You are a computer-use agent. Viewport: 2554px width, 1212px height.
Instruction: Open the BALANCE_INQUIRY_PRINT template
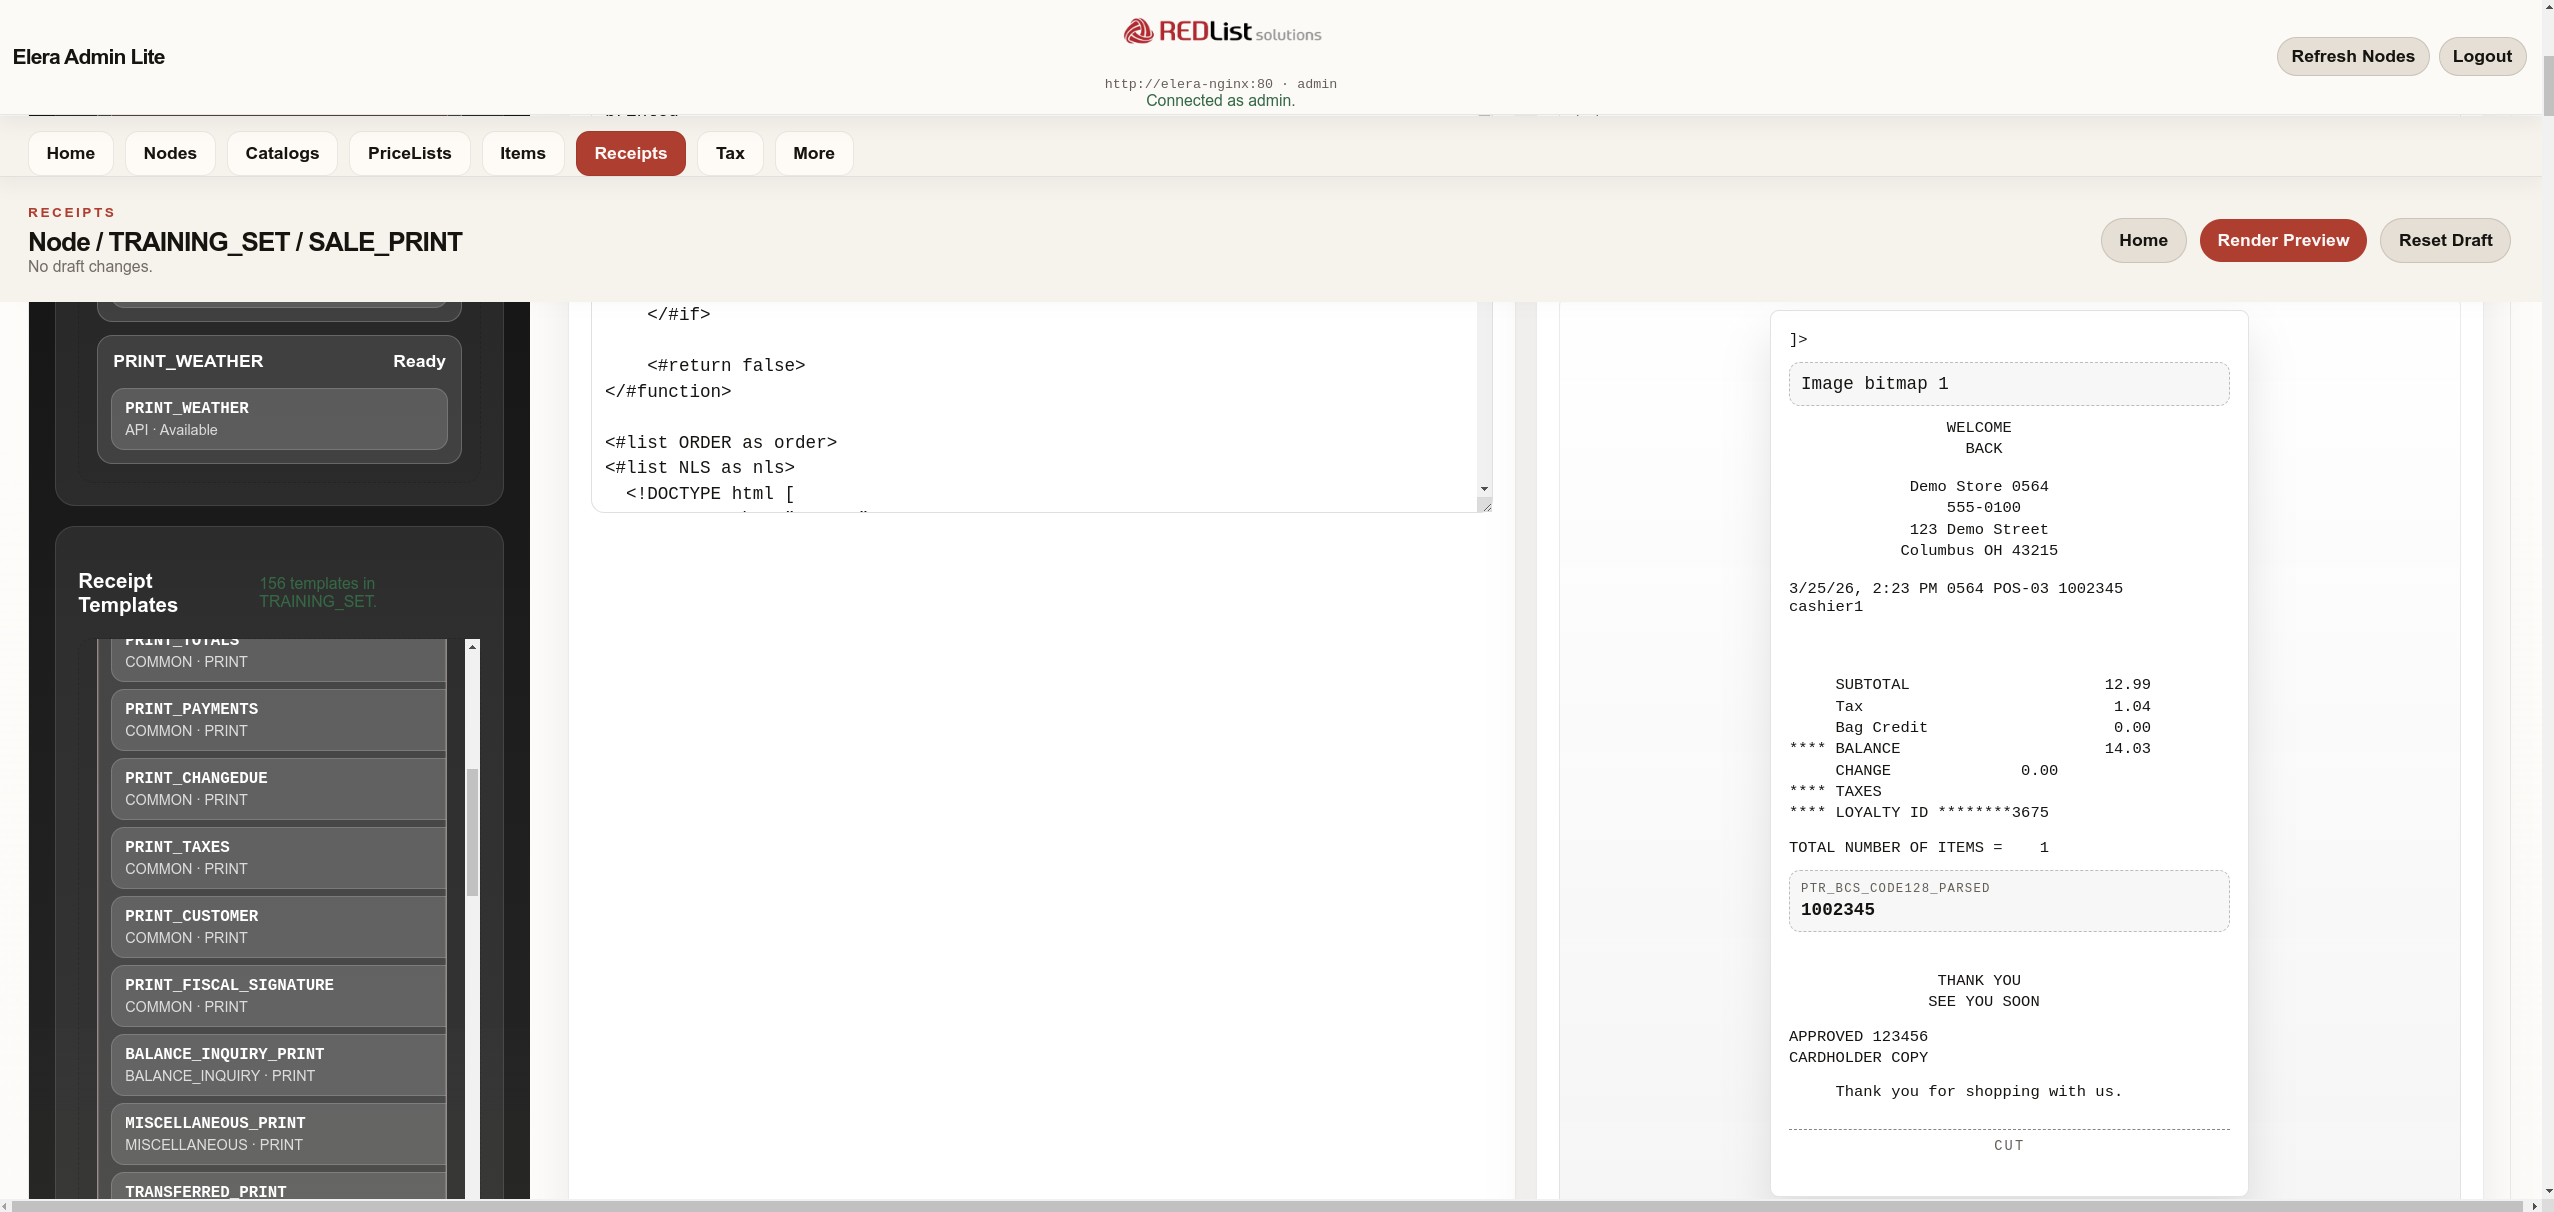[278, 1064]
